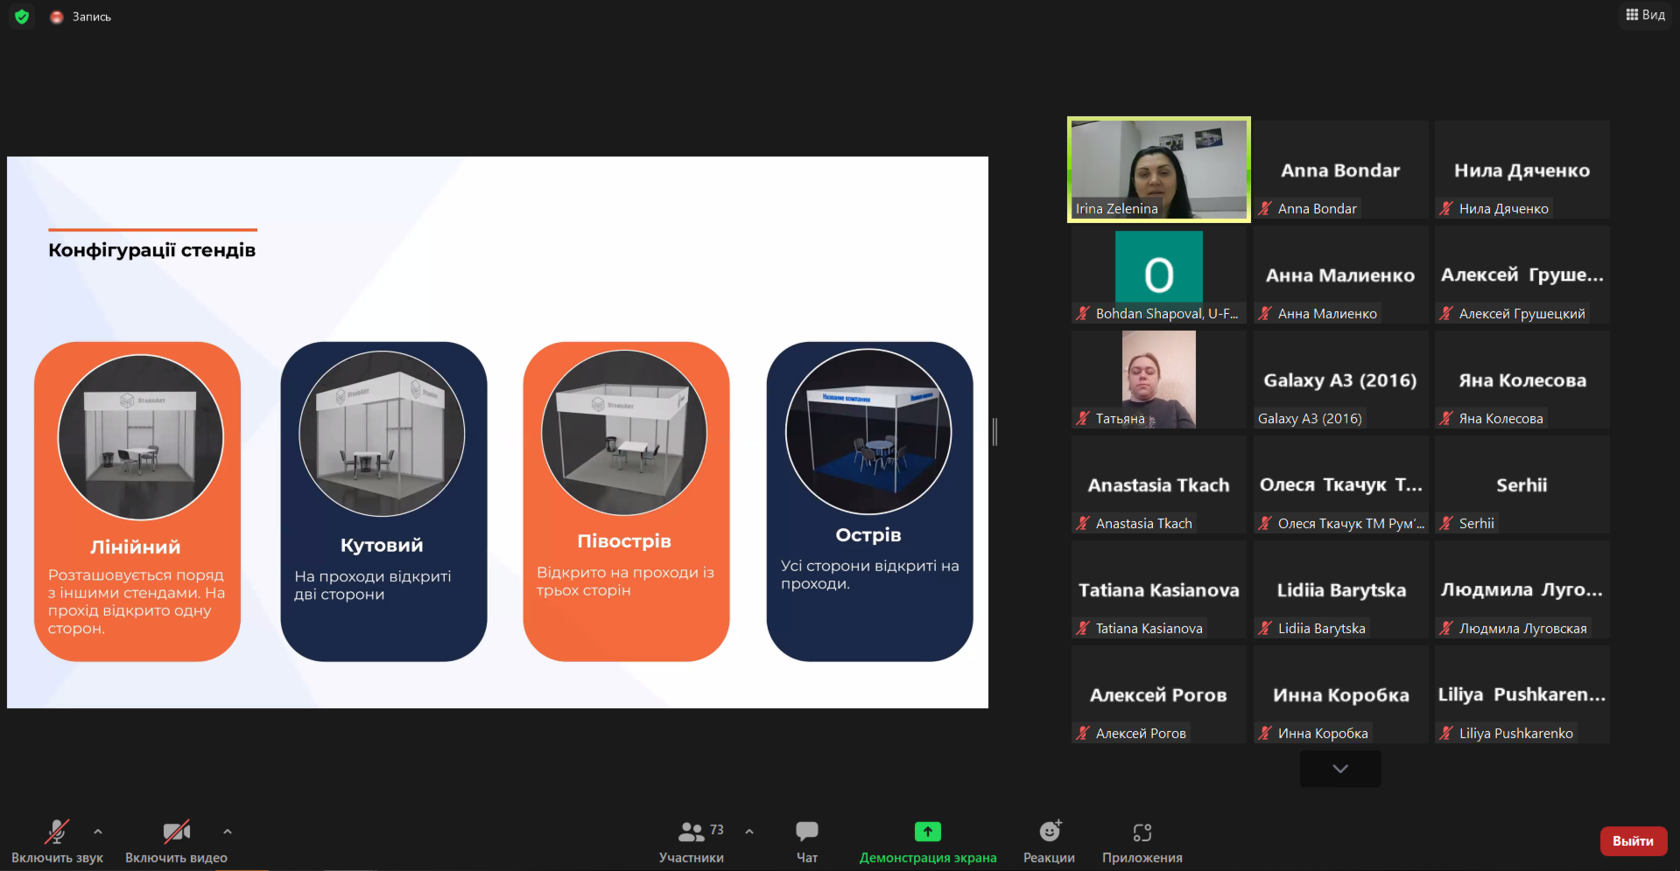The height and width of the screenshot is (871, 1680).
Task: Click the muted mic icon on Anastasia Tkach's tile
Action: (1083, 523)
